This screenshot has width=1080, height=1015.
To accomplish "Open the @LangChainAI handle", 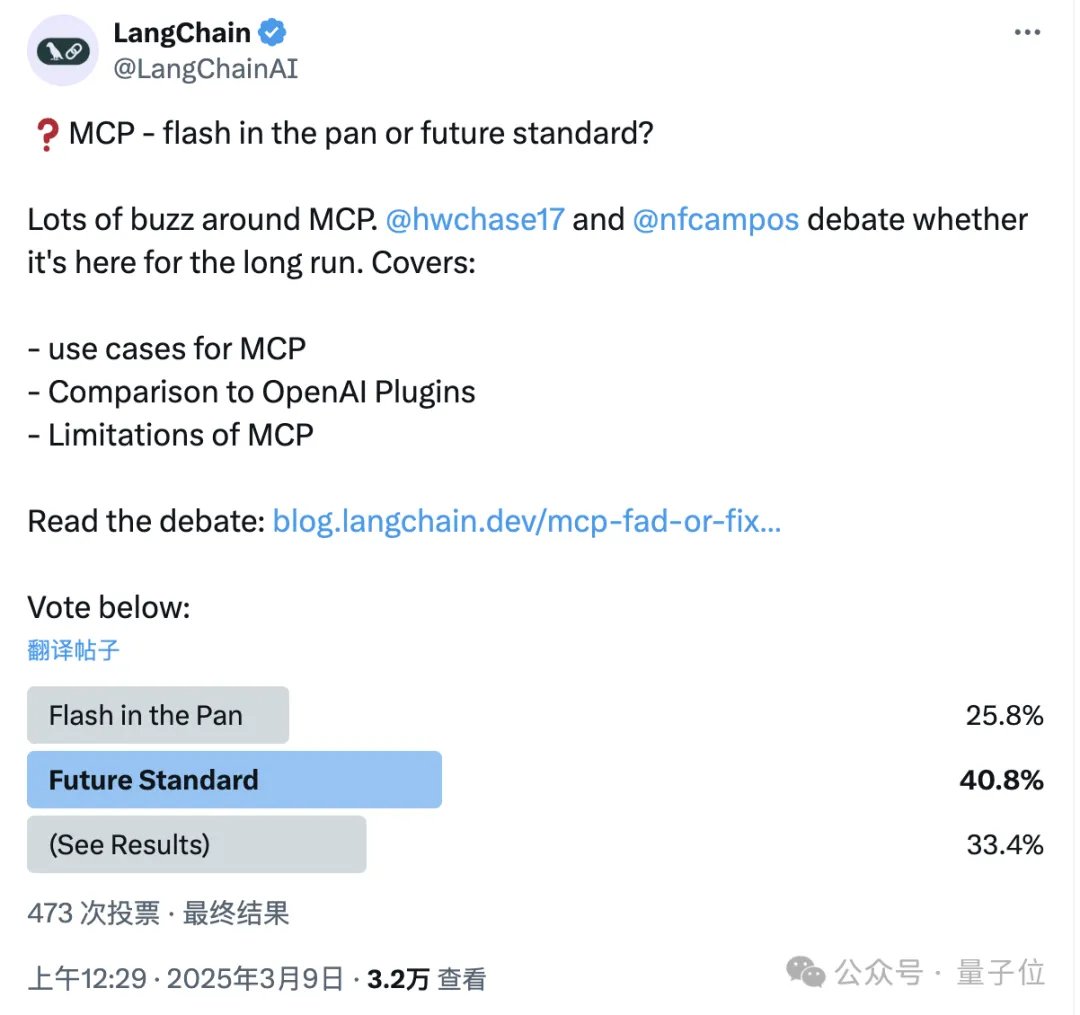I will pos(206,69).
